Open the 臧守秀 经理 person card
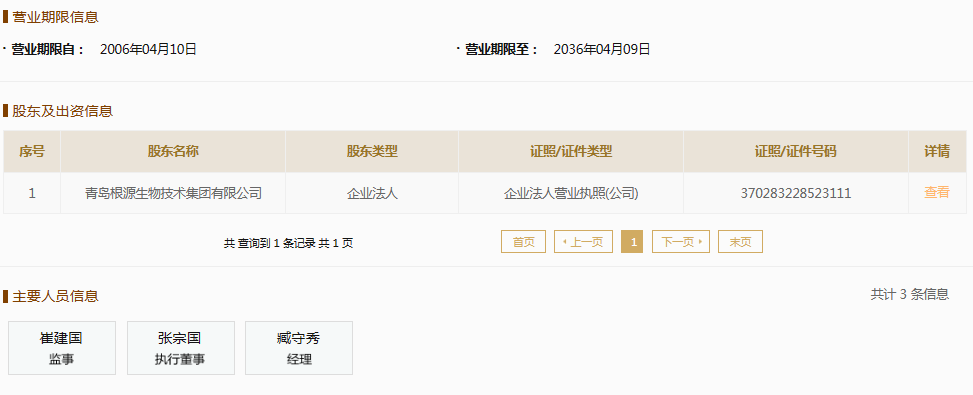Image resolution: width=973 pixels, height=395 pixels. coord(299,348)
